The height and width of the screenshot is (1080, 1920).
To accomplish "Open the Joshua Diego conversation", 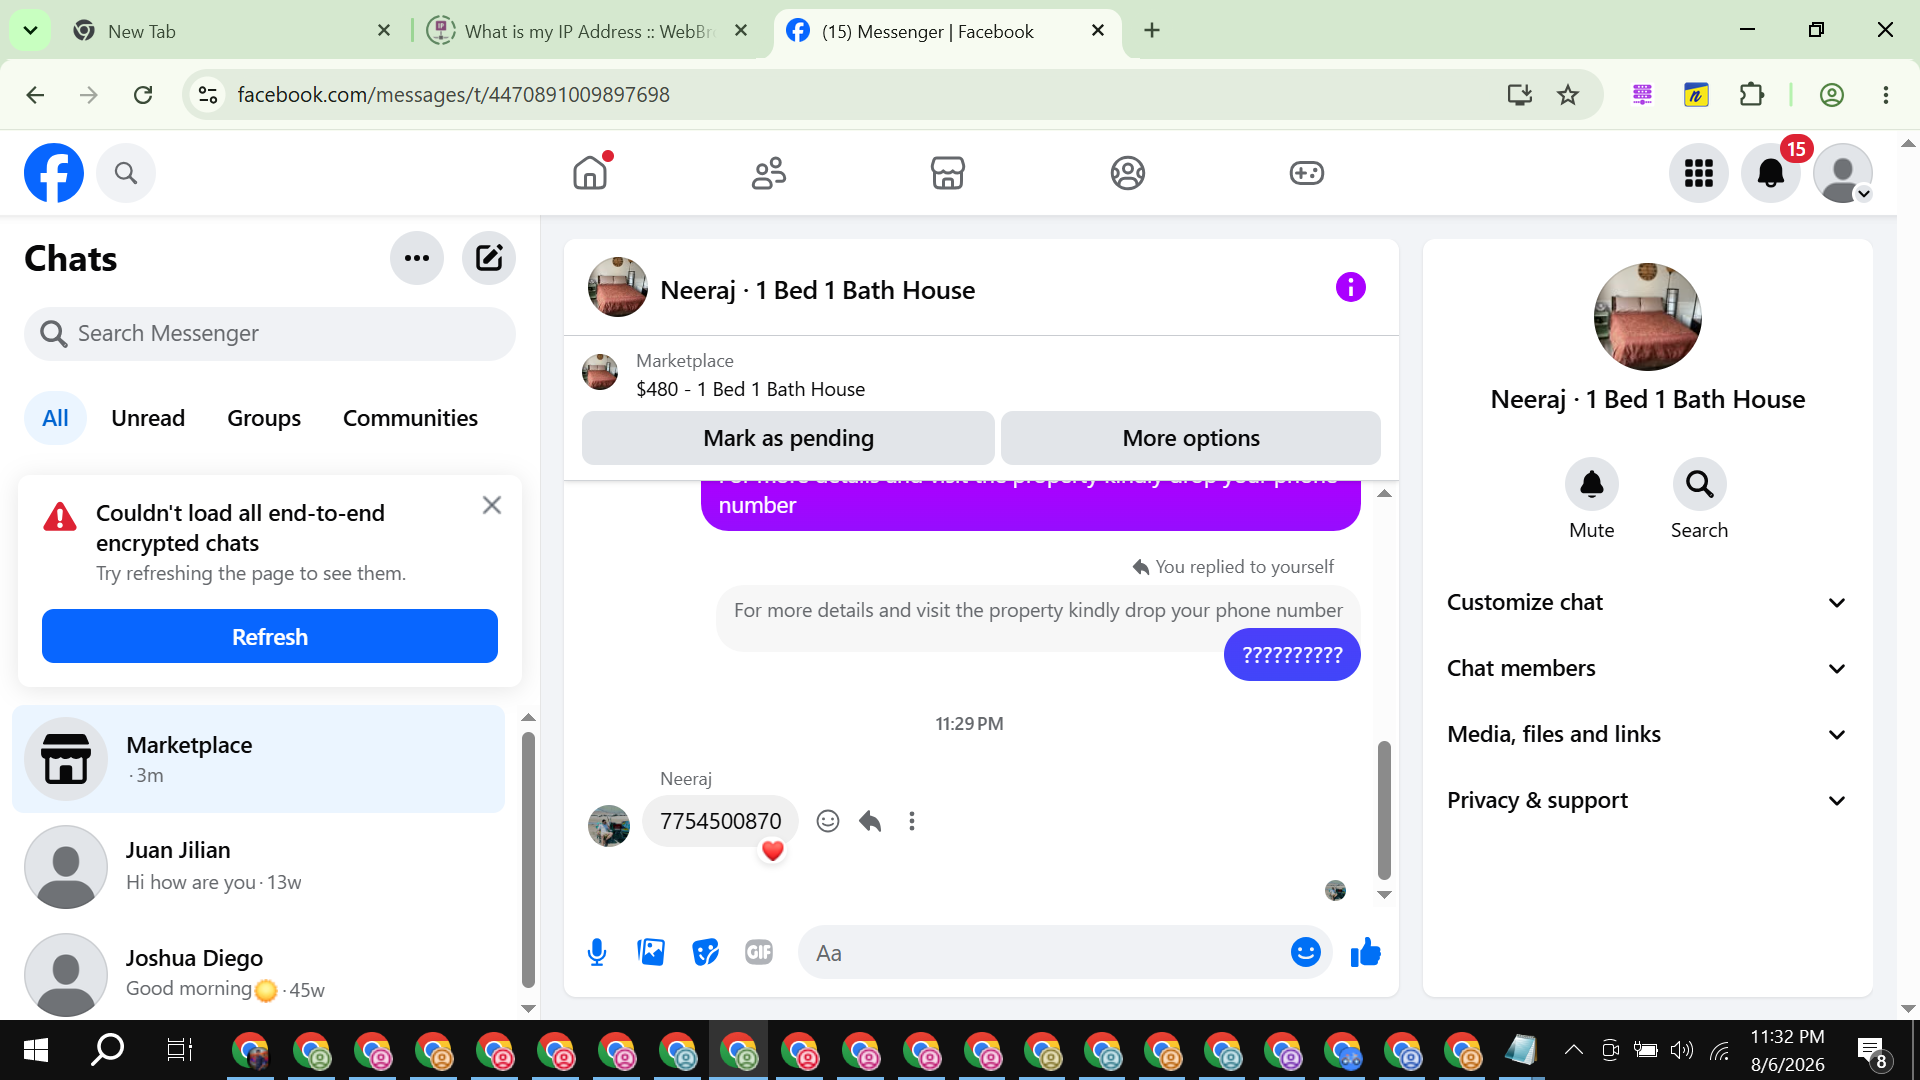I will [x=259, y=973].
